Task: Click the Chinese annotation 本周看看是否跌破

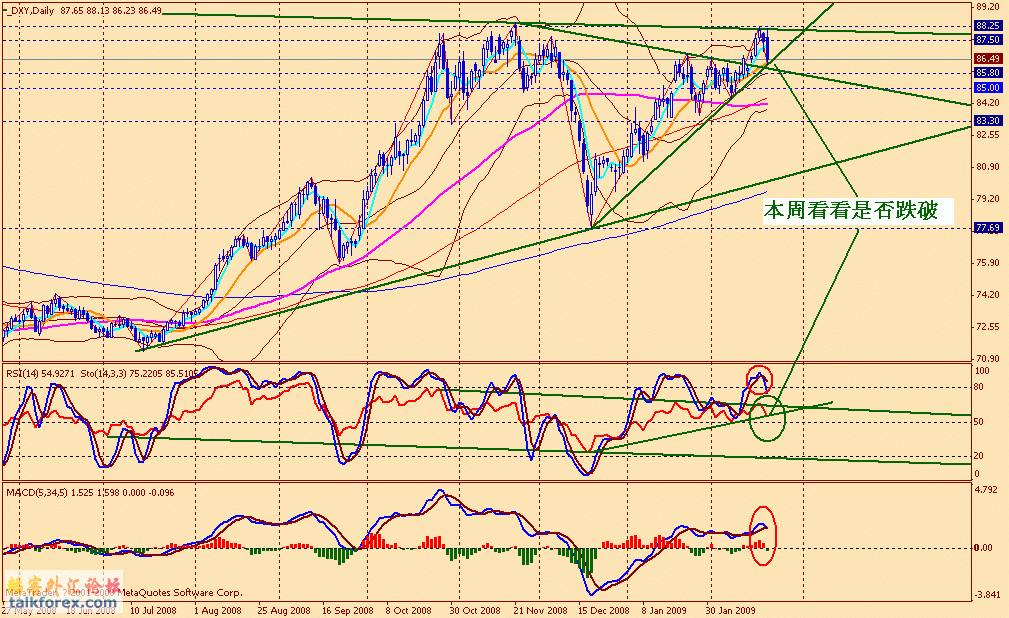Action: pyautogui.click(x=851, y=211)
